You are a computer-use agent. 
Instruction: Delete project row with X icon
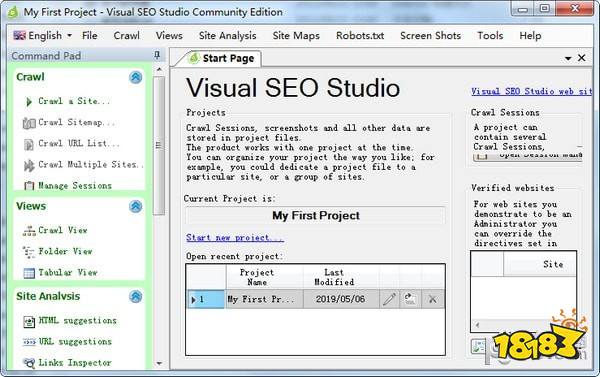click(x=433, y=299)
